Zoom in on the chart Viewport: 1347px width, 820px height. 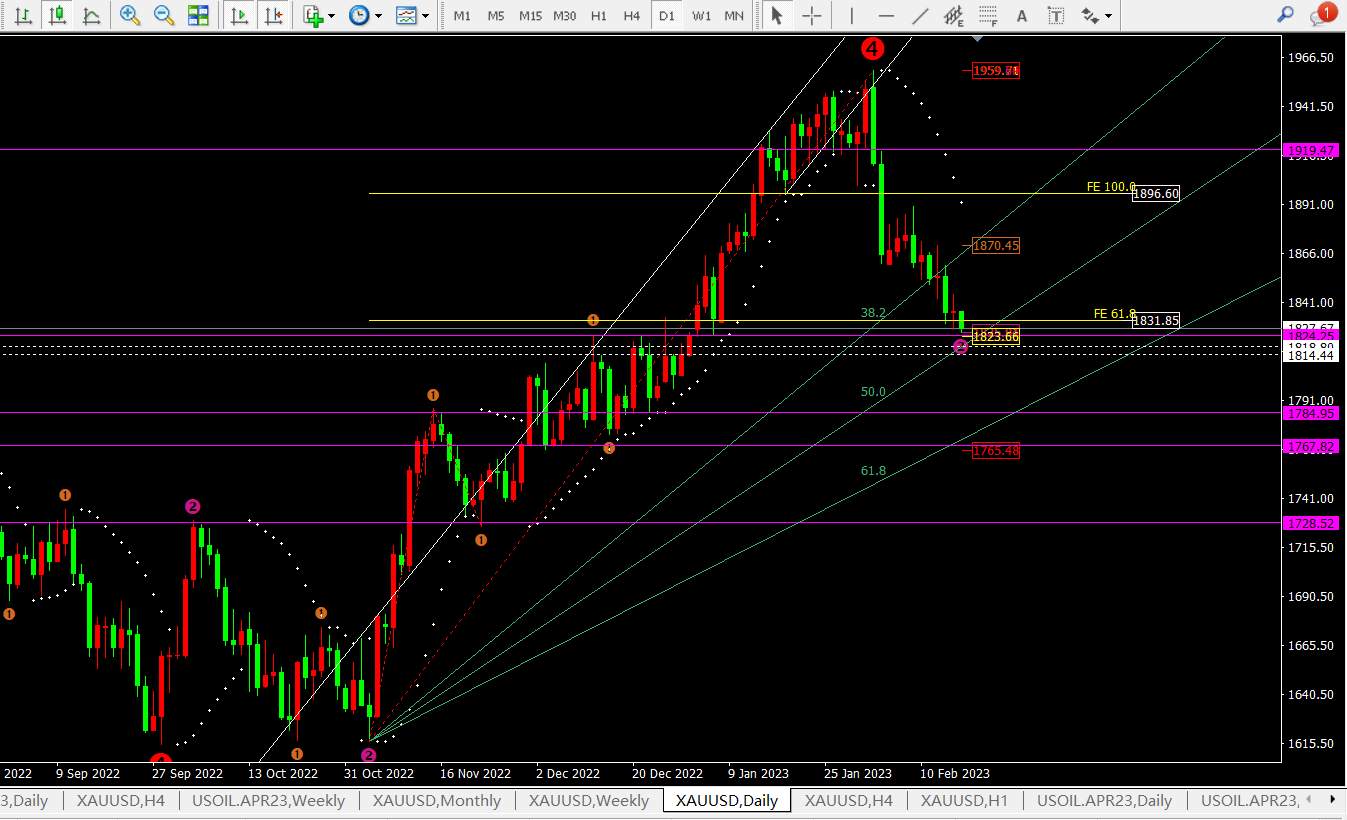(130, 15)
